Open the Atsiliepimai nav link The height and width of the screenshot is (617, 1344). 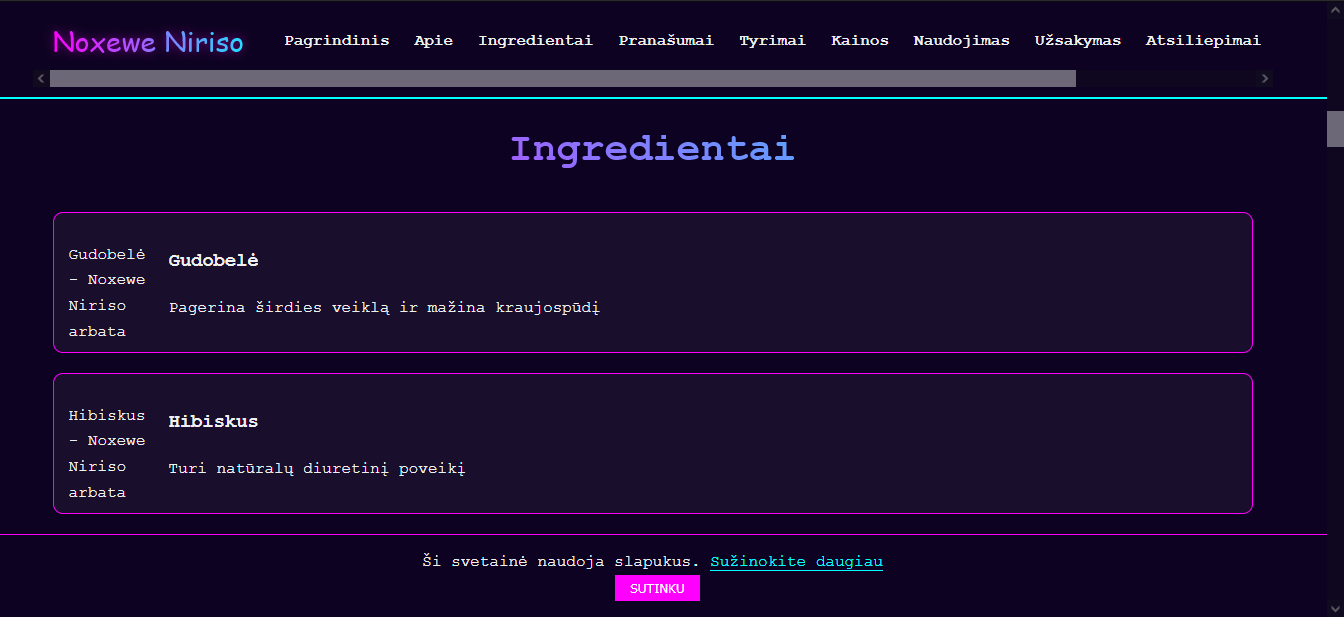(x=1203, y=41)
